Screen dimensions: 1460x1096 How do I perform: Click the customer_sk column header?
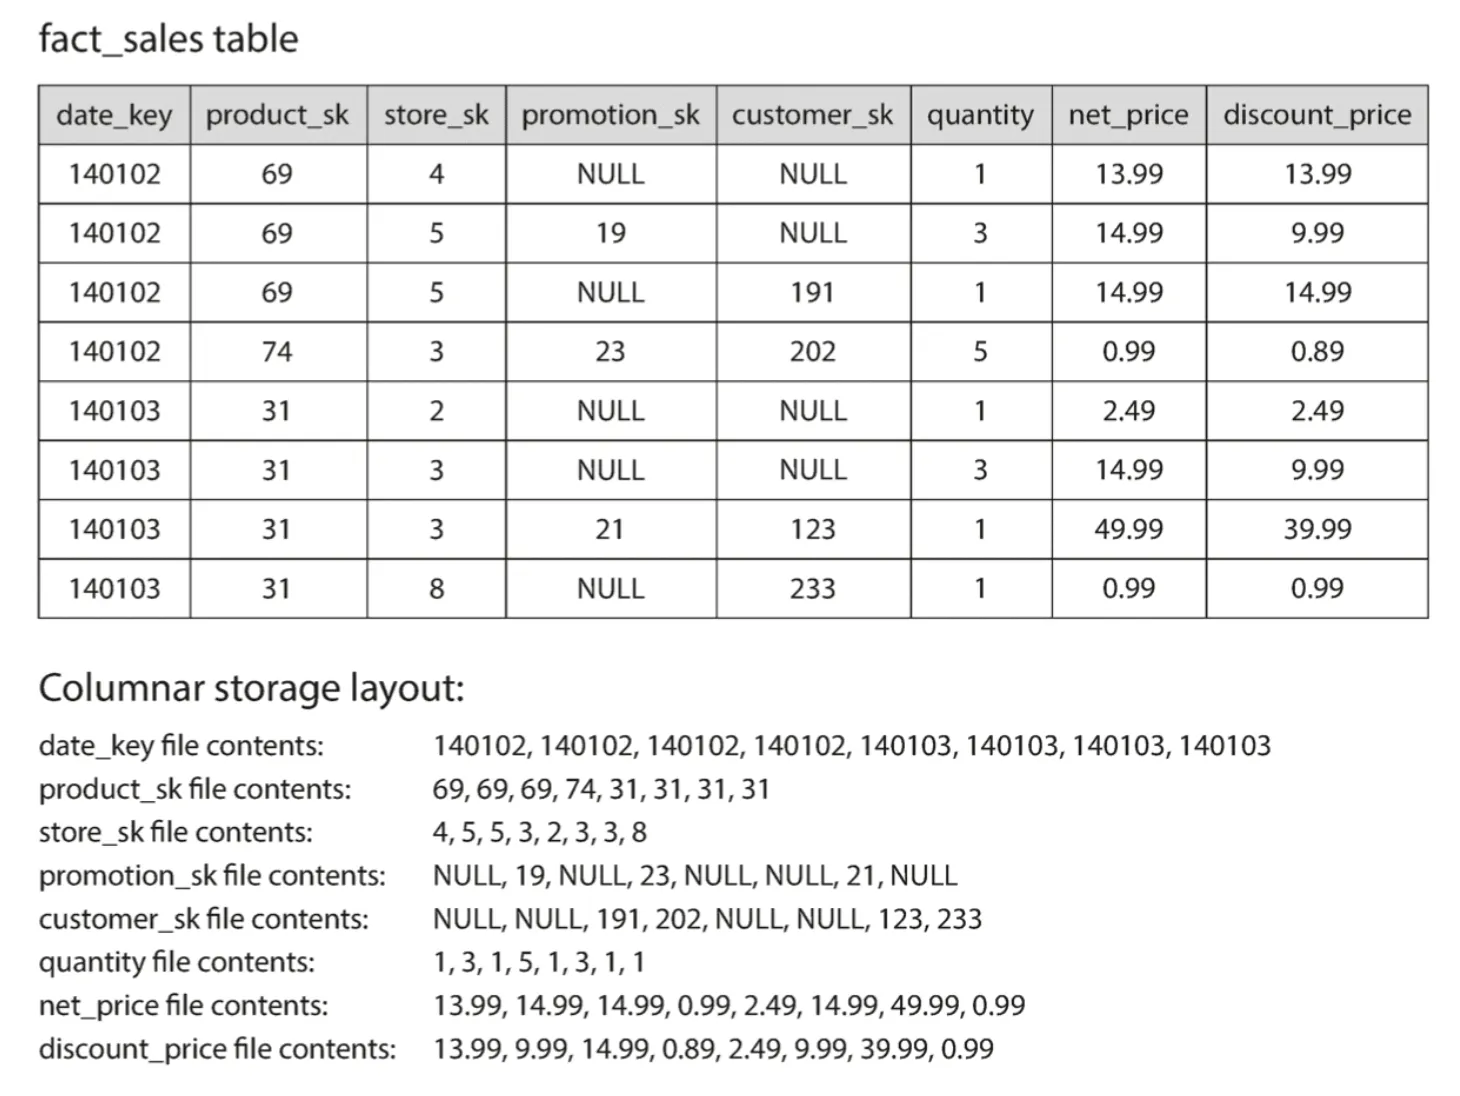click(x=812, y=115)
